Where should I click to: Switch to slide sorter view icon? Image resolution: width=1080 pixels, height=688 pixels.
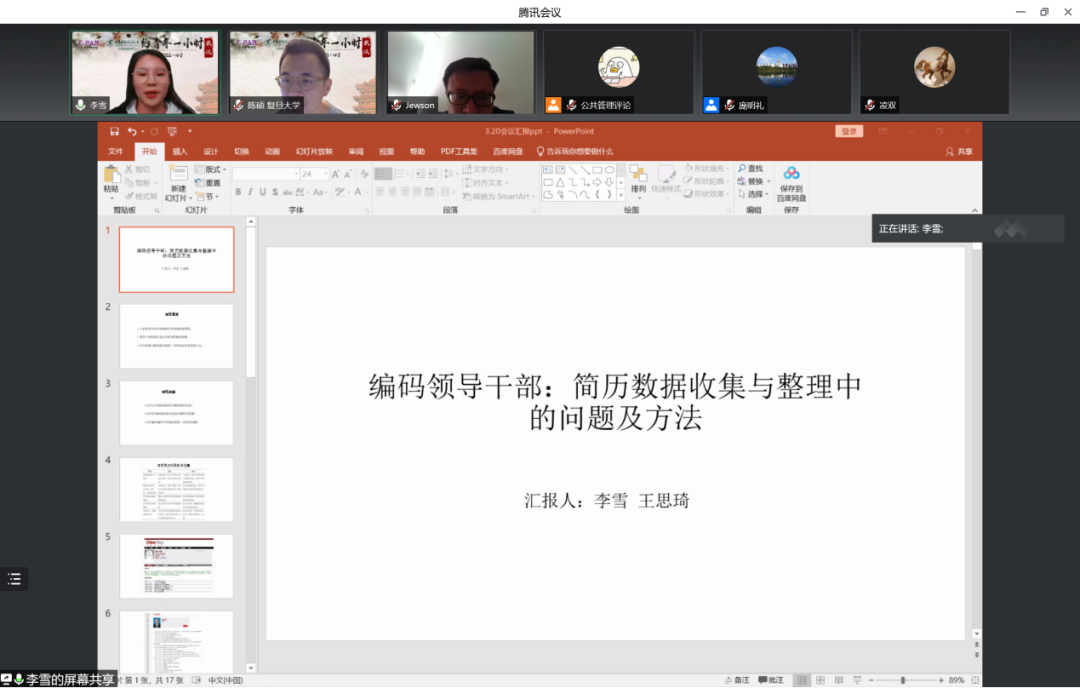click(x=820, y=680)
